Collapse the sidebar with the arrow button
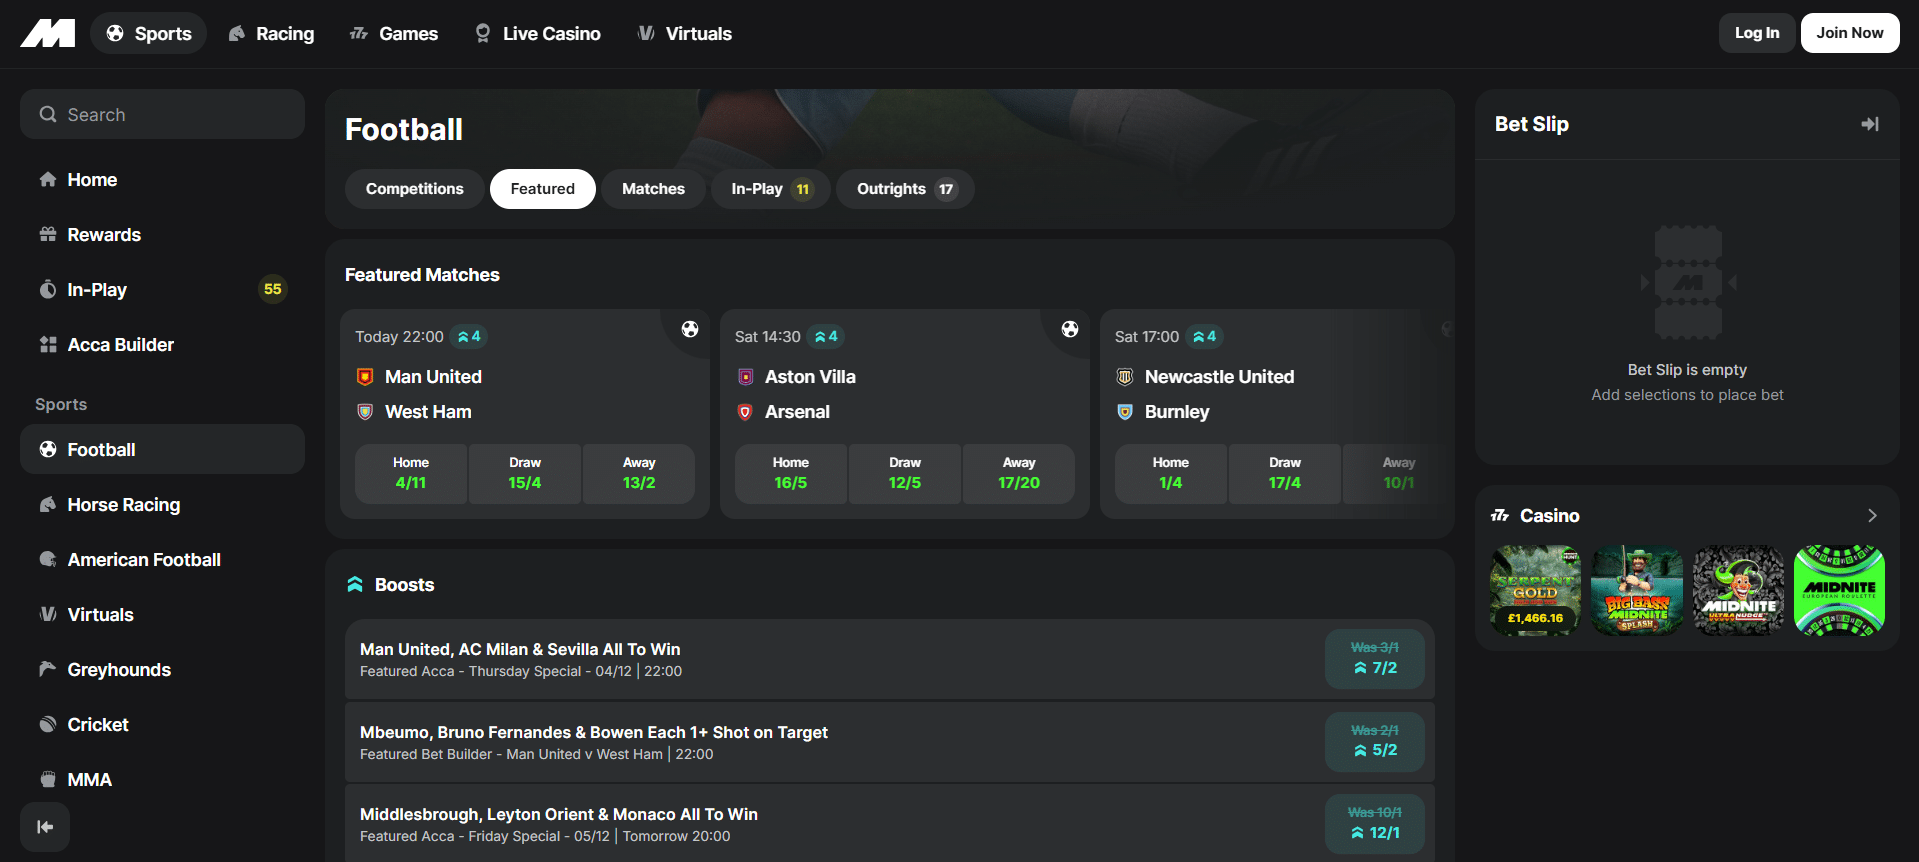The height and width of the screenshot is (862, 1919). click(x=45, y=827)
